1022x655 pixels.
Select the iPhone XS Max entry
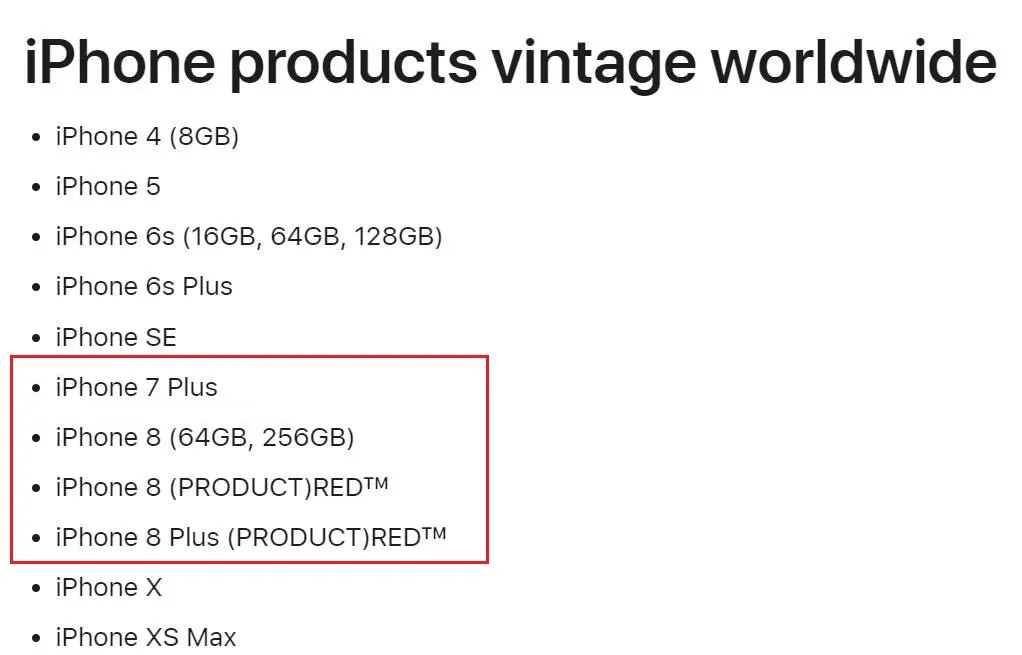click(145, 638)
